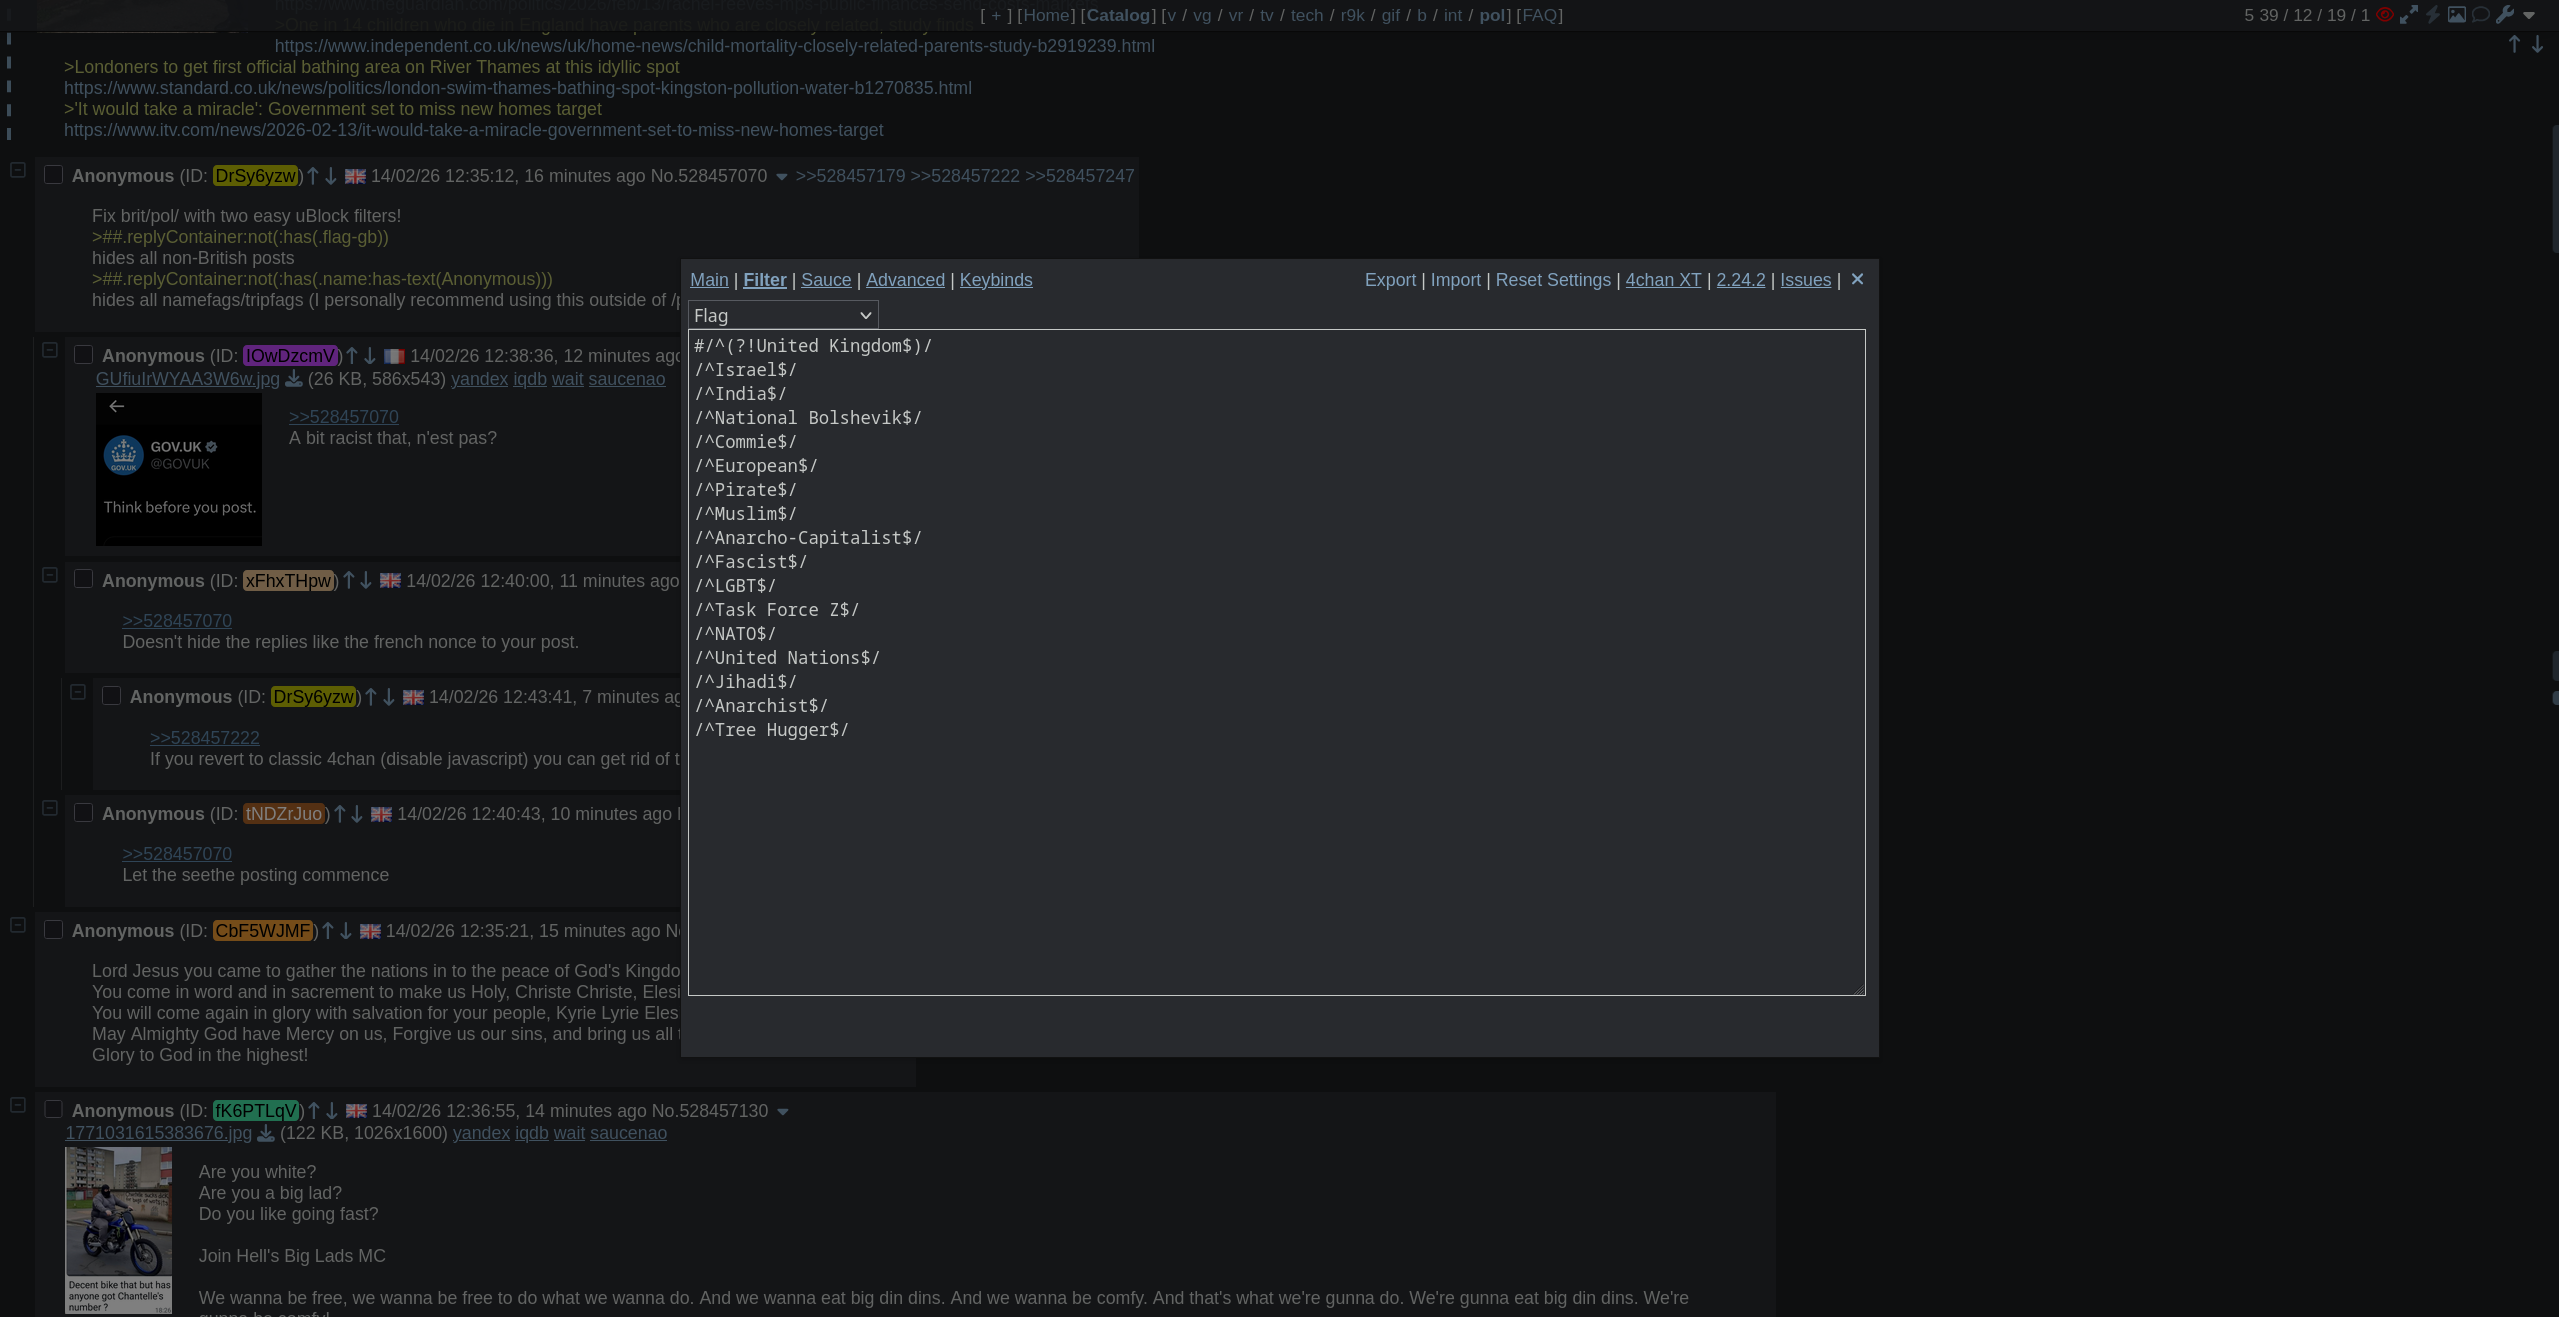Open the quick reply speech bubble icon
This screenshot has width=2560, height=1317.
pos(2481,15)
